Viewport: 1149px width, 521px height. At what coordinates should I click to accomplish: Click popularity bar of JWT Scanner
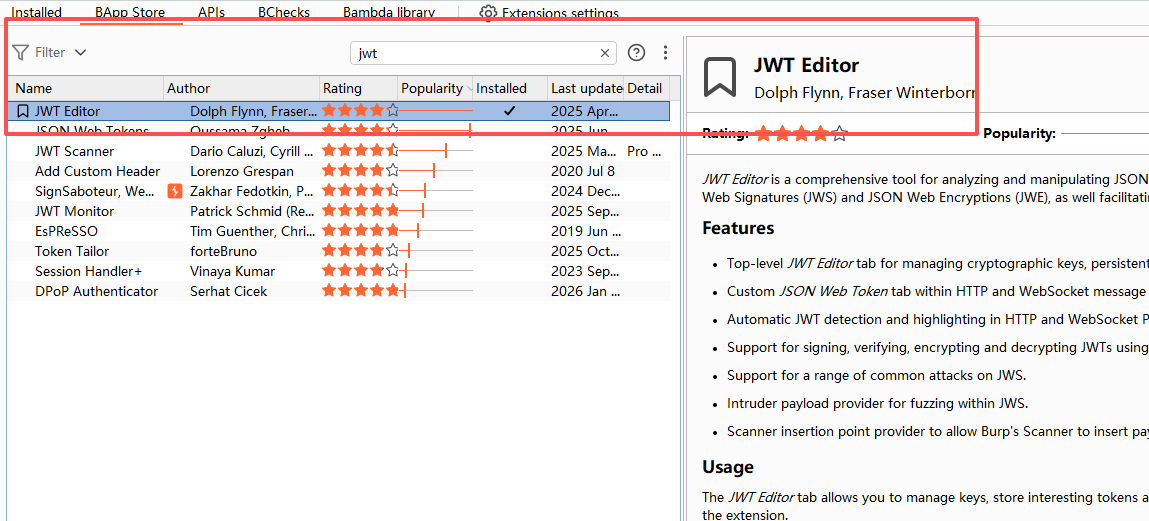pyautogui.click(x=436, y=152)
